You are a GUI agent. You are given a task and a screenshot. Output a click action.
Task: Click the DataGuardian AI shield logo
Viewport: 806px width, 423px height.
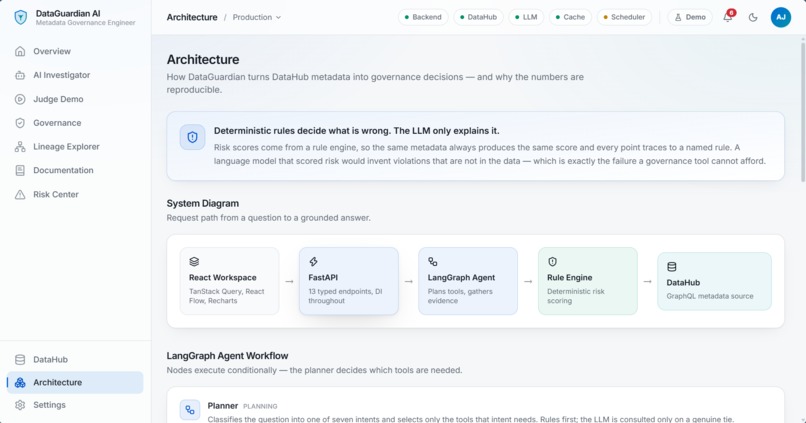click(21, 17)
